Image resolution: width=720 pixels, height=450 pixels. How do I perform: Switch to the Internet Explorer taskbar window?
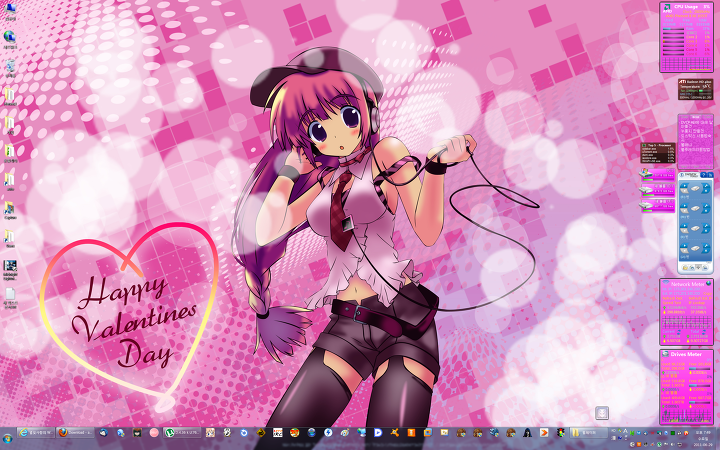pyautogui.click(x=36, y=433)
